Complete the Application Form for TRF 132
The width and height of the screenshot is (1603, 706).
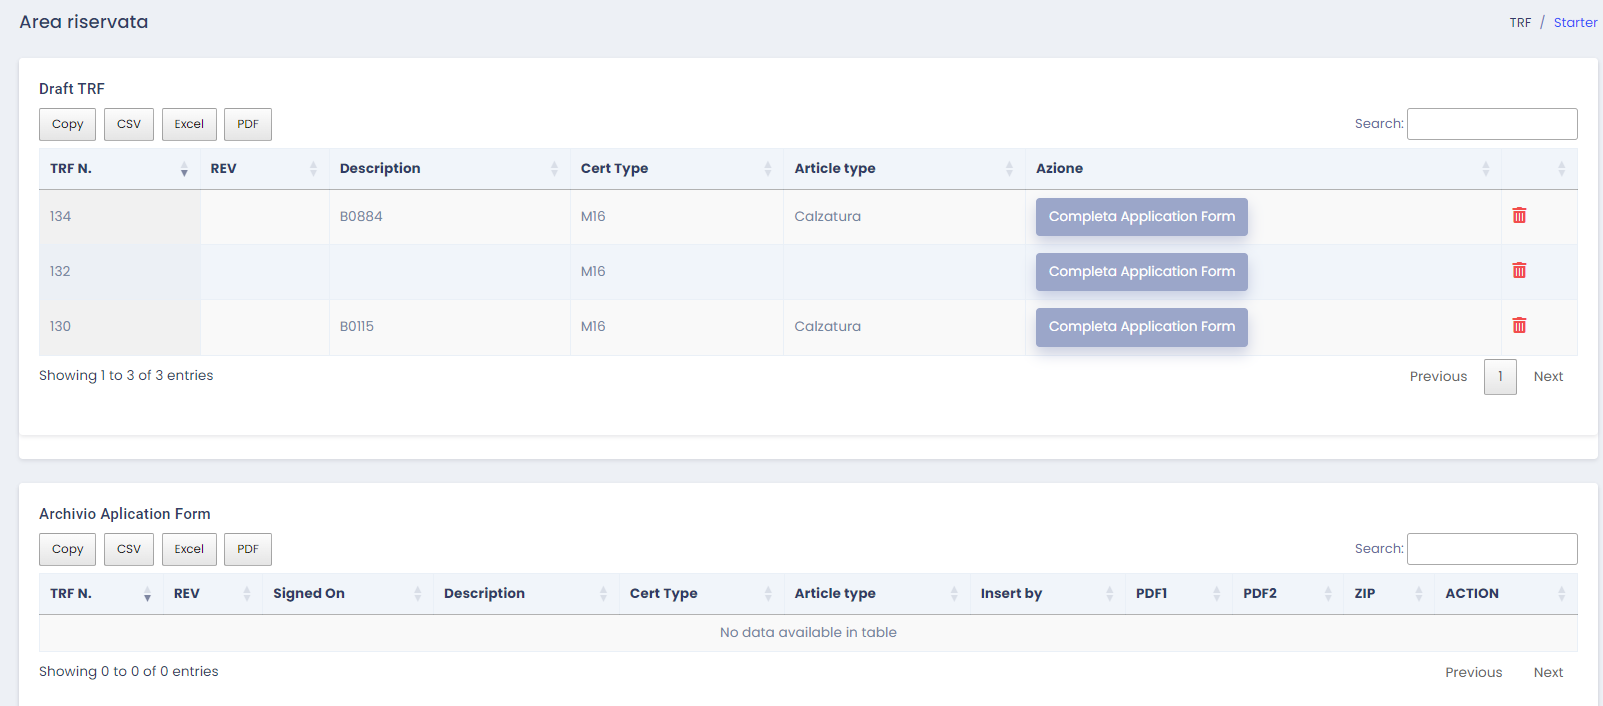point(1142,272)
